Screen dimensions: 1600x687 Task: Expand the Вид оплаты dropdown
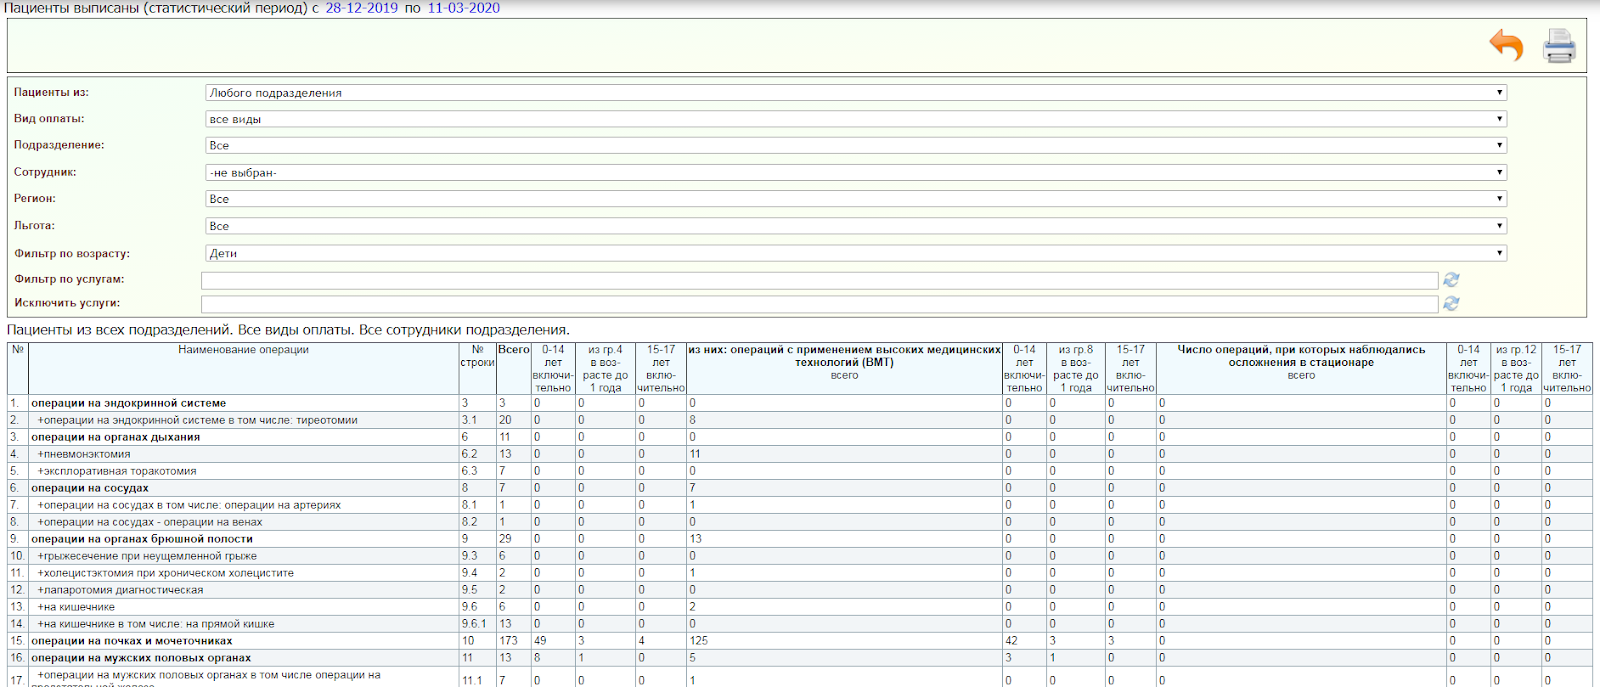855,119
